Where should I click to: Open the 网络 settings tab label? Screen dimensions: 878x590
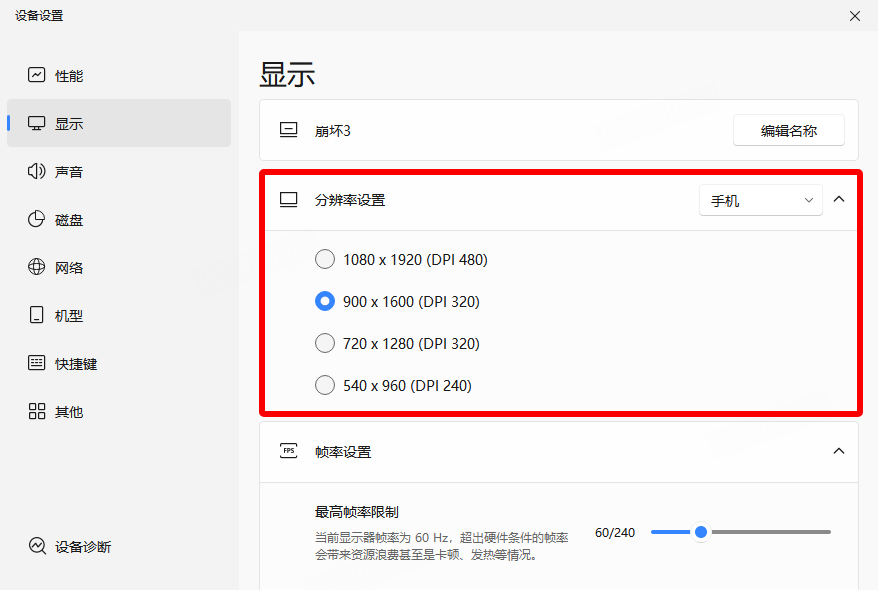pos(69,268)
